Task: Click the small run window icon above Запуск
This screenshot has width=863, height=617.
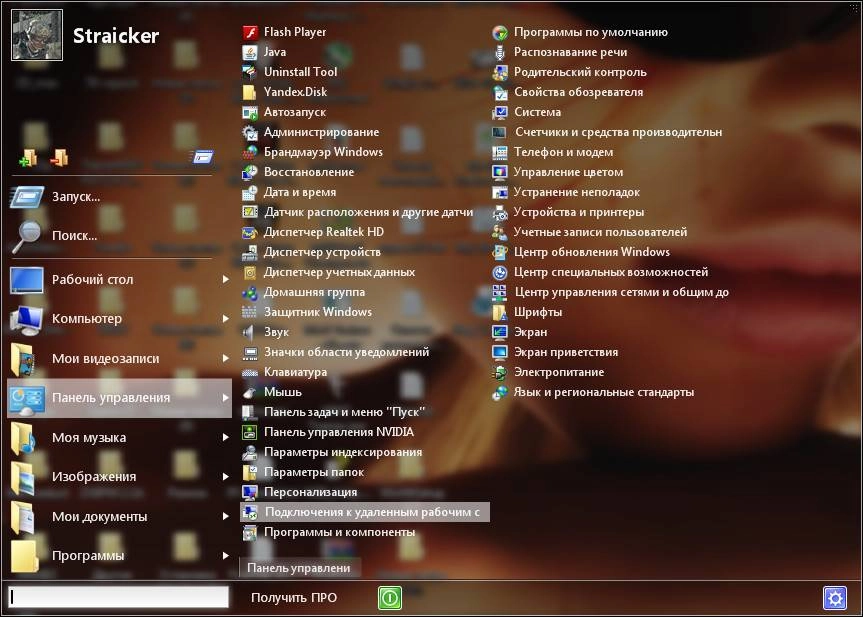Action: 202,157
